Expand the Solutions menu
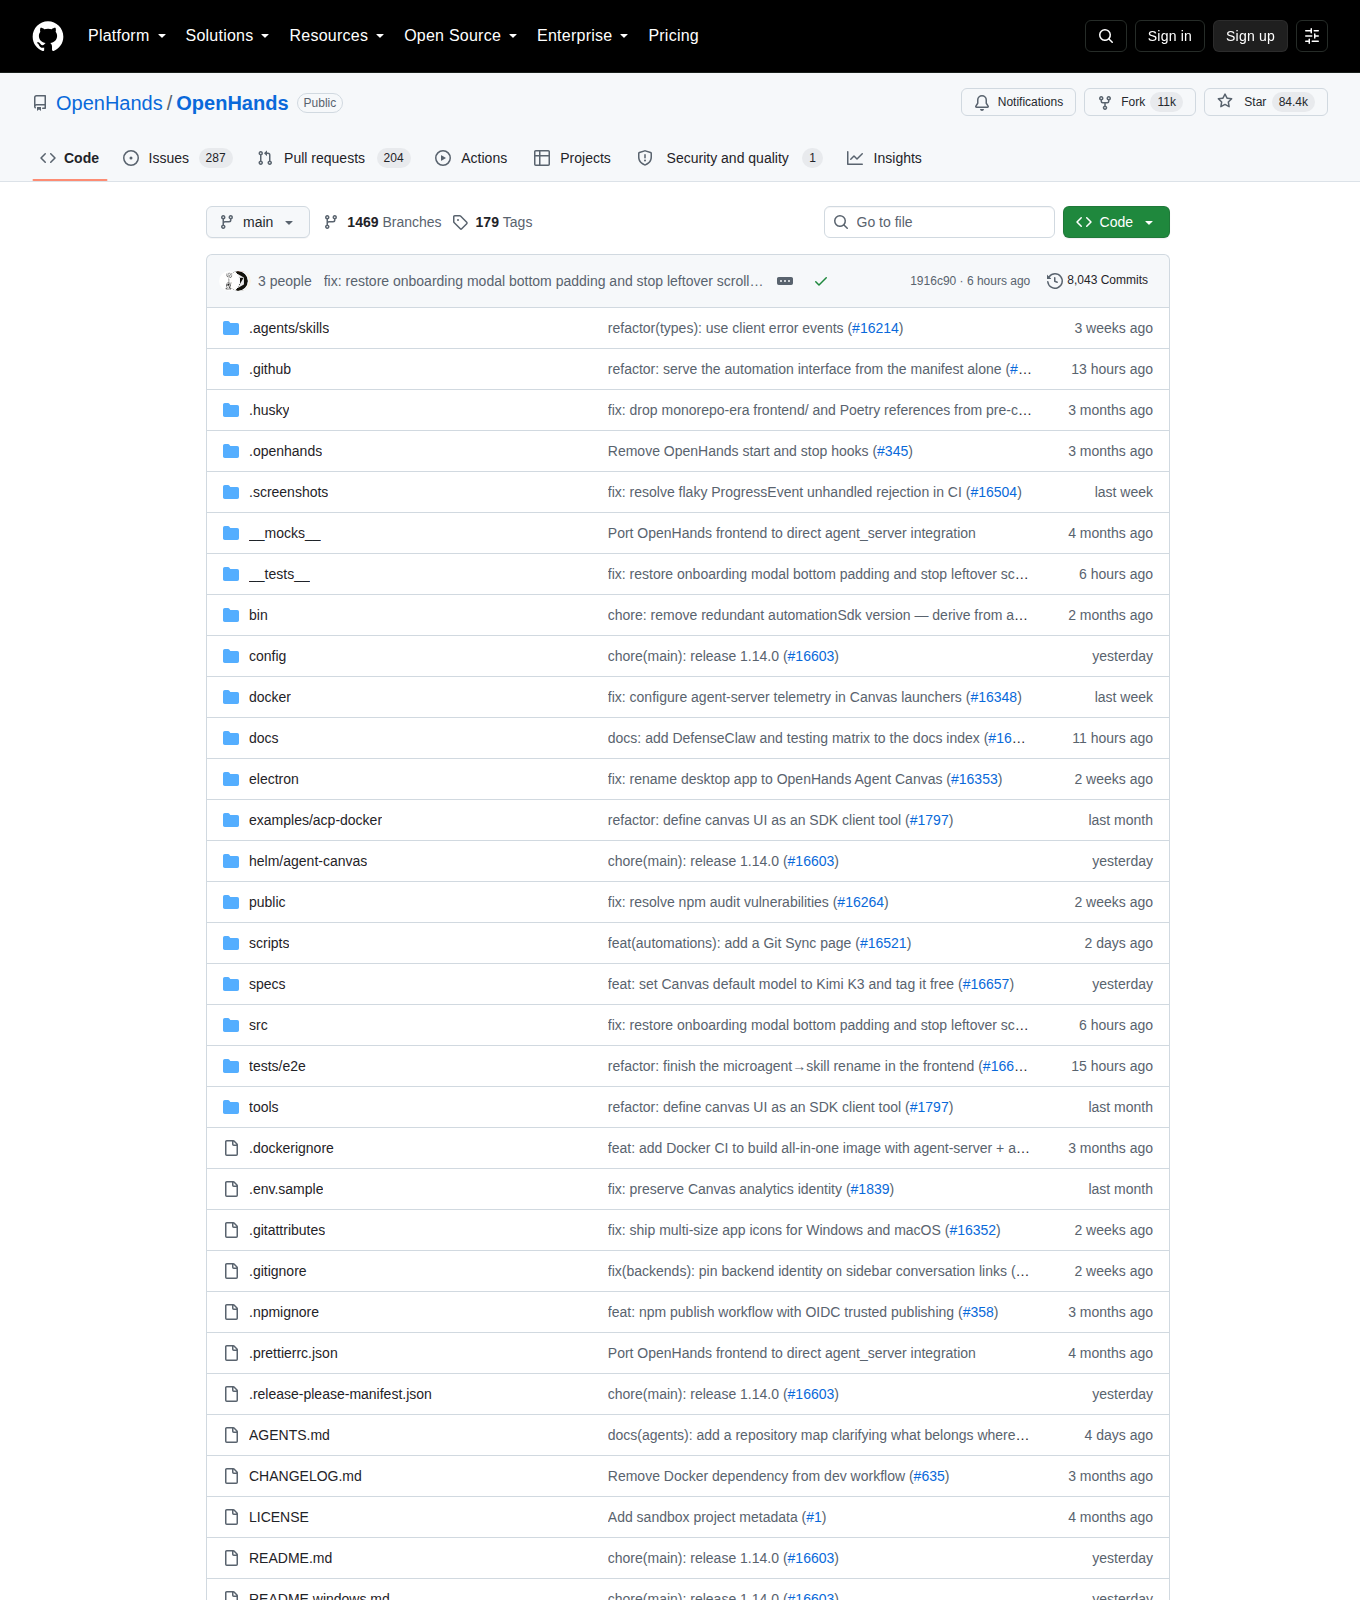The height and width of the screenshot is (1600, 1360). [x=227, y=36]
